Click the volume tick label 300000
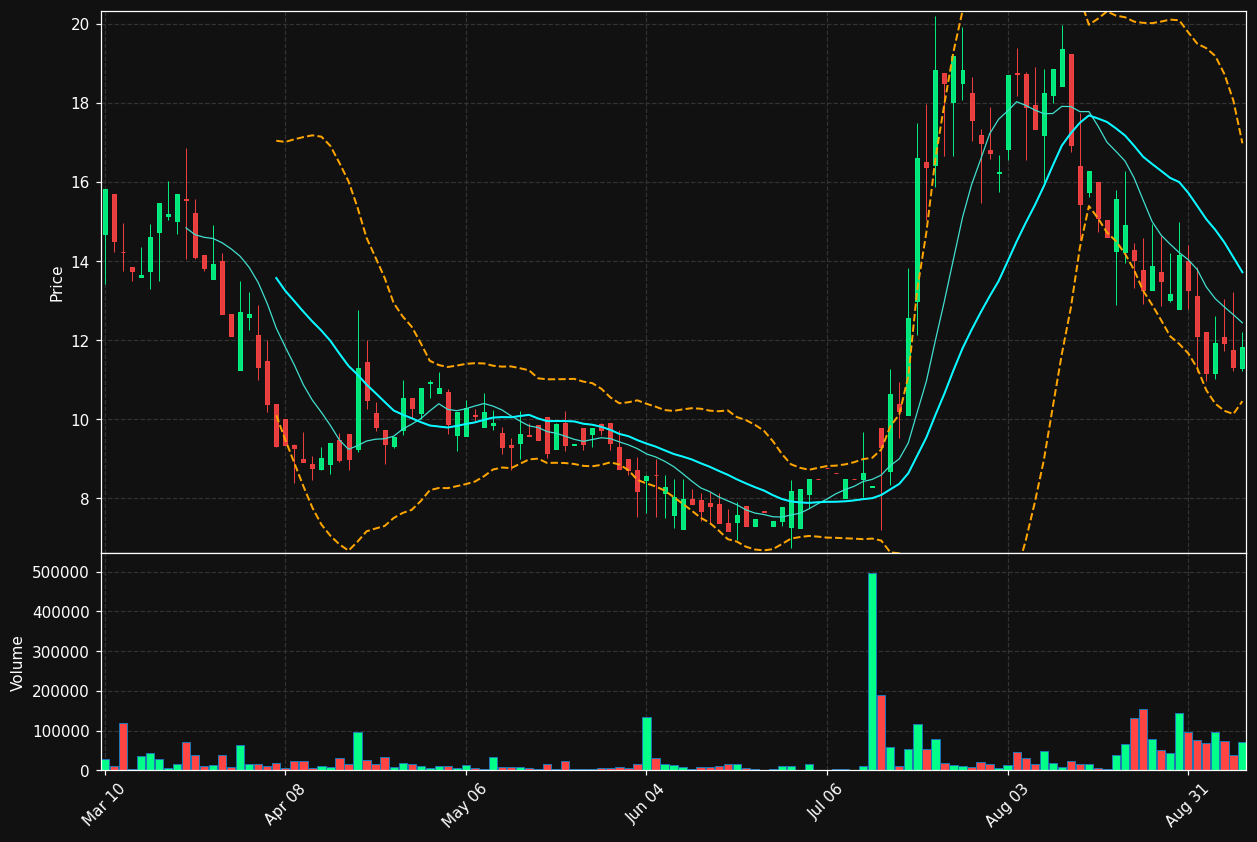Image resolution: width=1257 pixels, height=842 pixels. [62, 652]
